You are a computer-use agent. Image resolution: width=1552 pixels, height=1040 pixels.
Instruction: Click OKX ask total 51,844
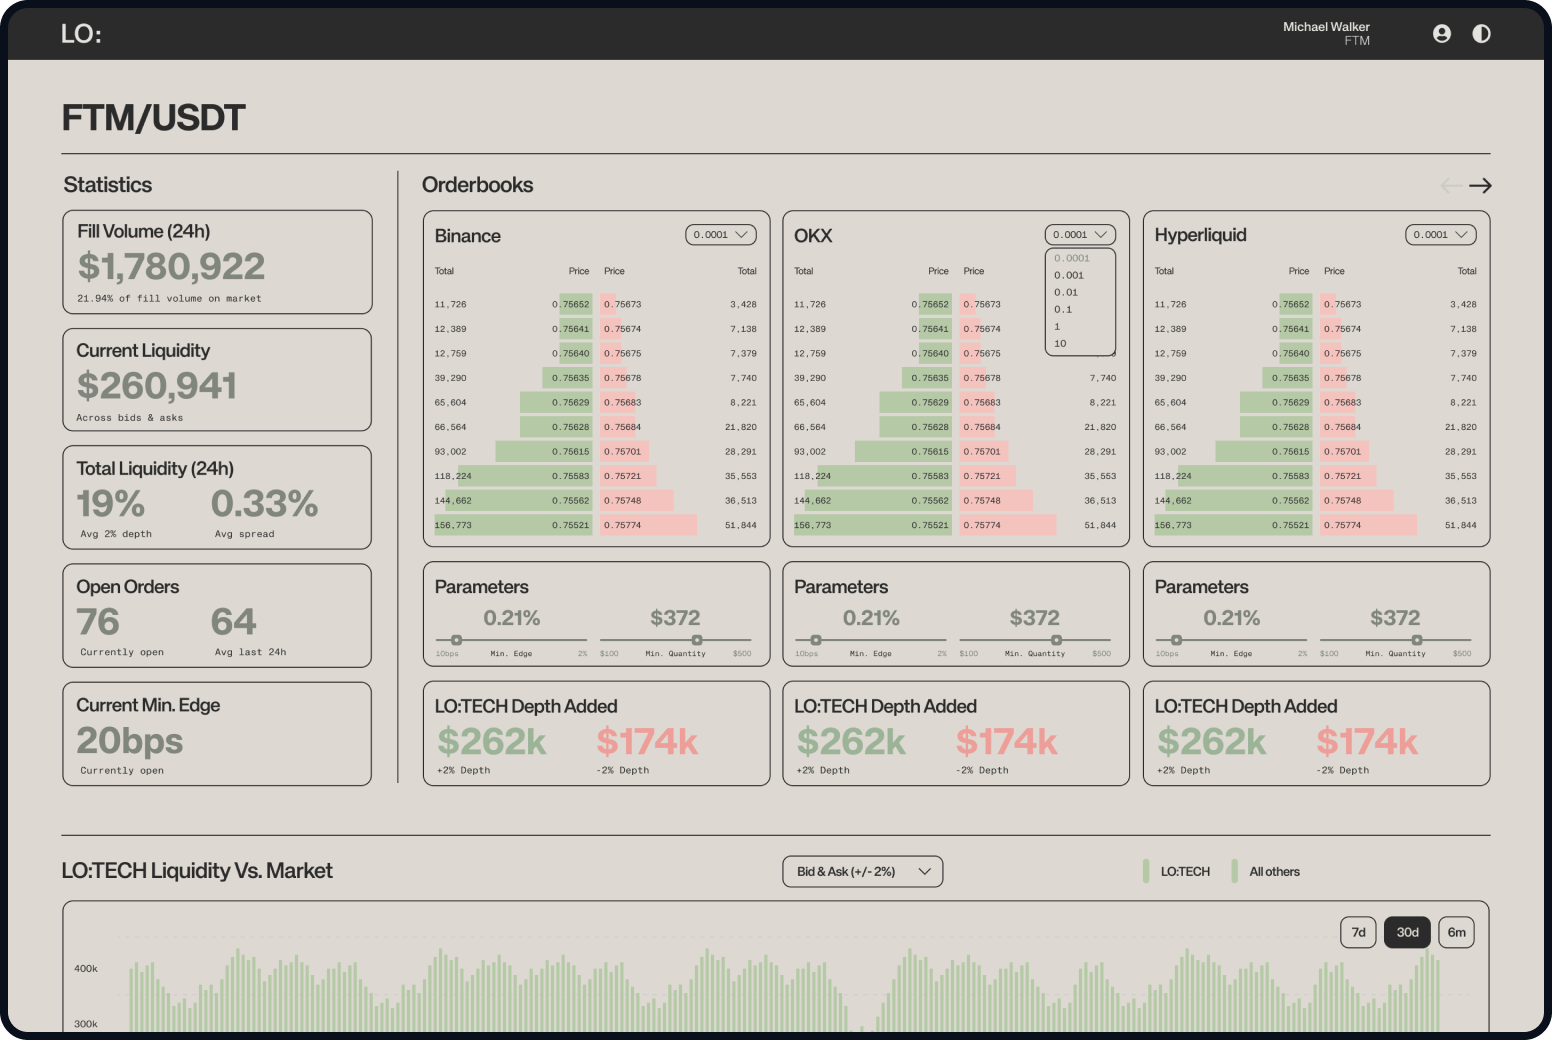pyautogui.click(x=1100, y=525)
